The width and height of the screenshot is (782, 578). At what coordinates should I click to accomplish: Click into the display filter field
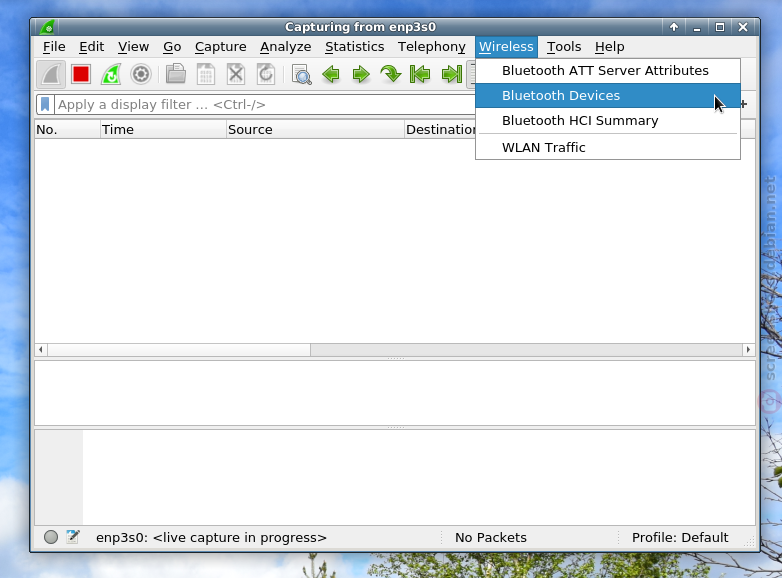coord(264,104)
